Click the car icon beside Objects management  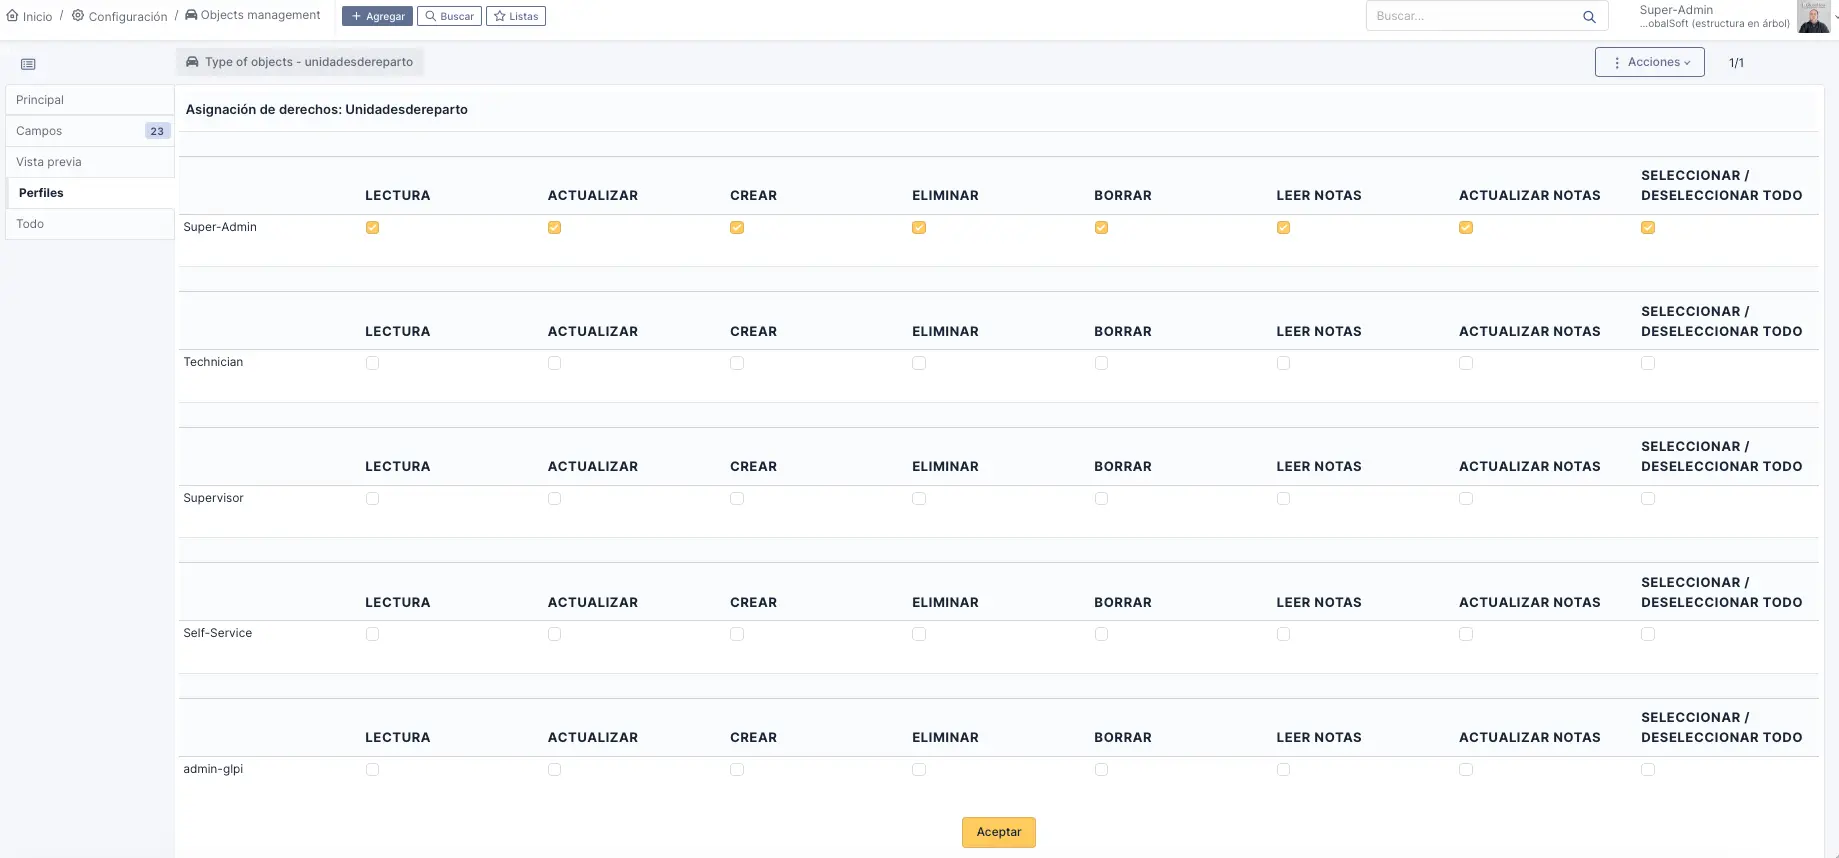191,15
